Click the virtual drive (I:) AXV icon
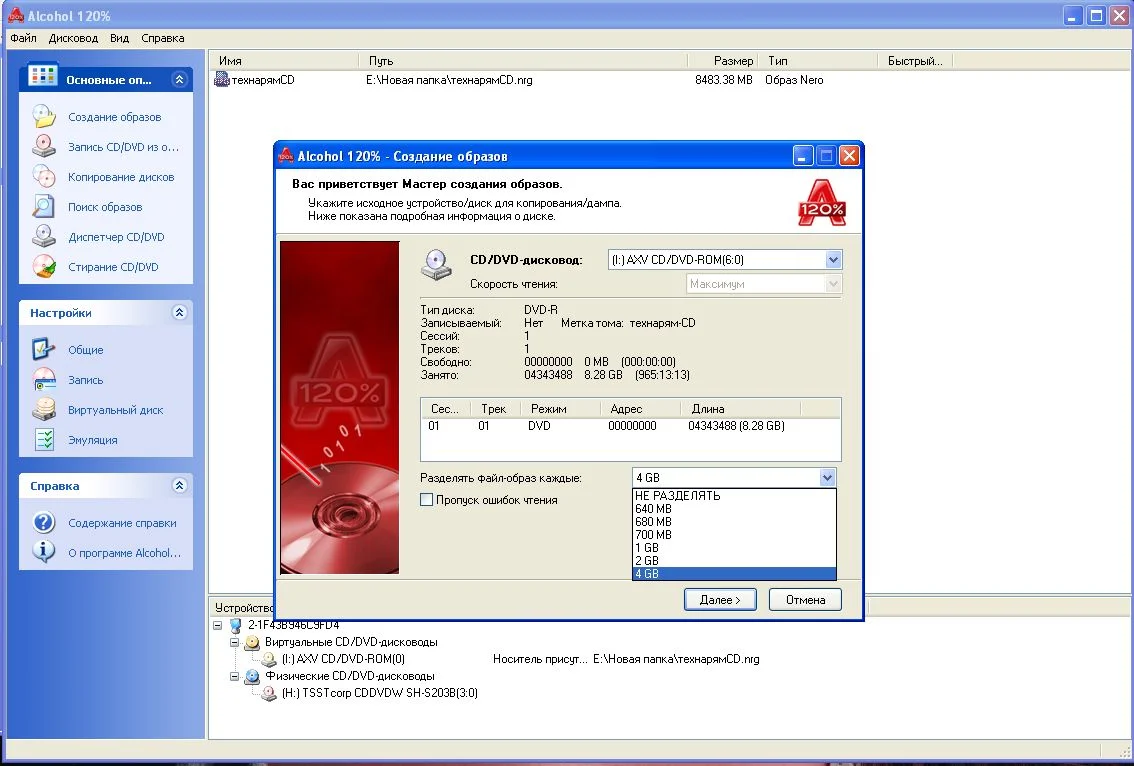 269,659
